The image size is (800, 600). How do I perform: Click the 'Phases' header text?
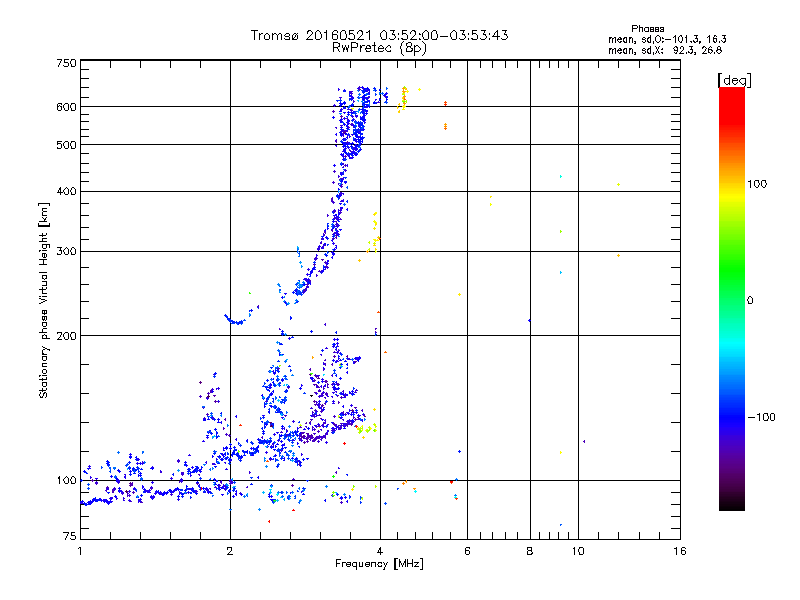coord(647,29)
